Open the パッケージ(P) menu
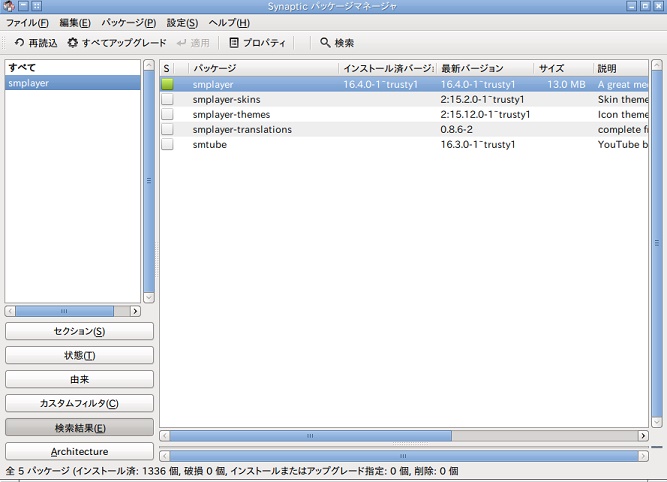This screenshot has height=482, width=667. (x=128, y=23)
